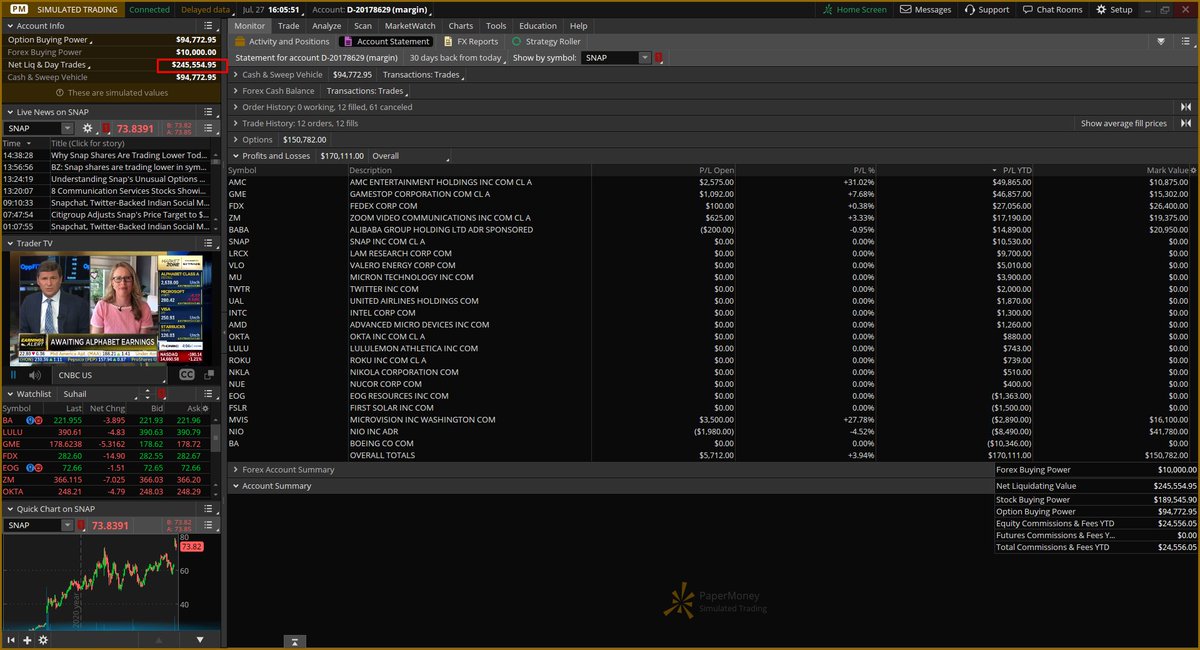This screenshot has width=1200, height=650.
Task: Open the Overall P&L grouping dropdown
Action: 410,156
